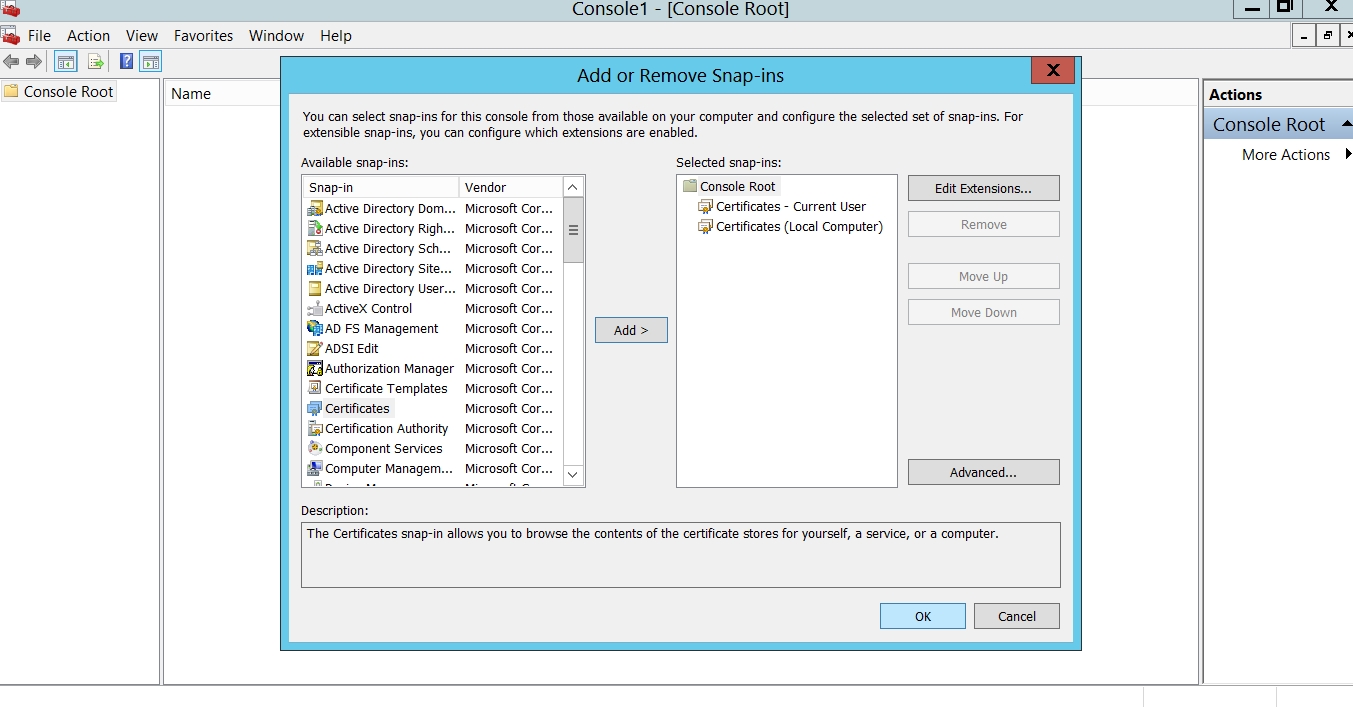Viewport: 1353px width, 707px height.
Task: Select Certificates - Current User entry
Action: 790,207
